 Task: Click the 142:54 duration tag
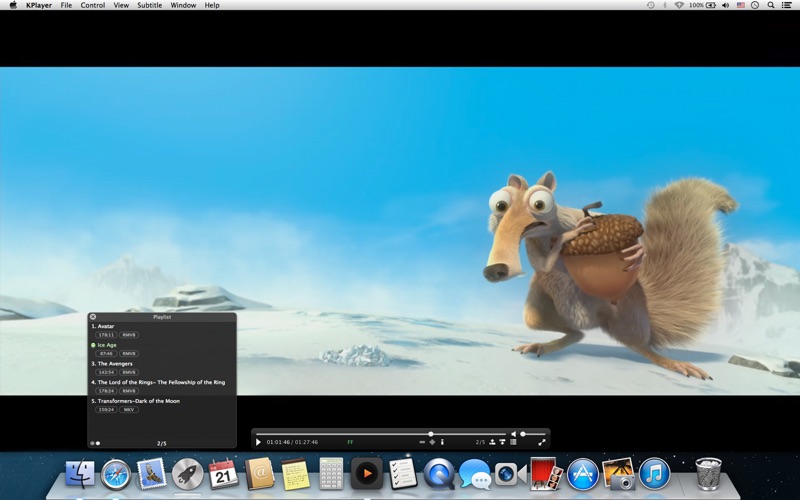106,372
